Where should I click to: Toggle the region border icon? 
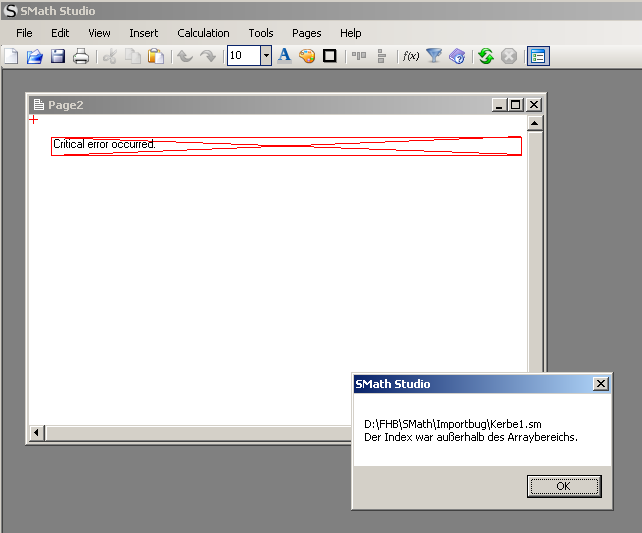tap(329, 56)
